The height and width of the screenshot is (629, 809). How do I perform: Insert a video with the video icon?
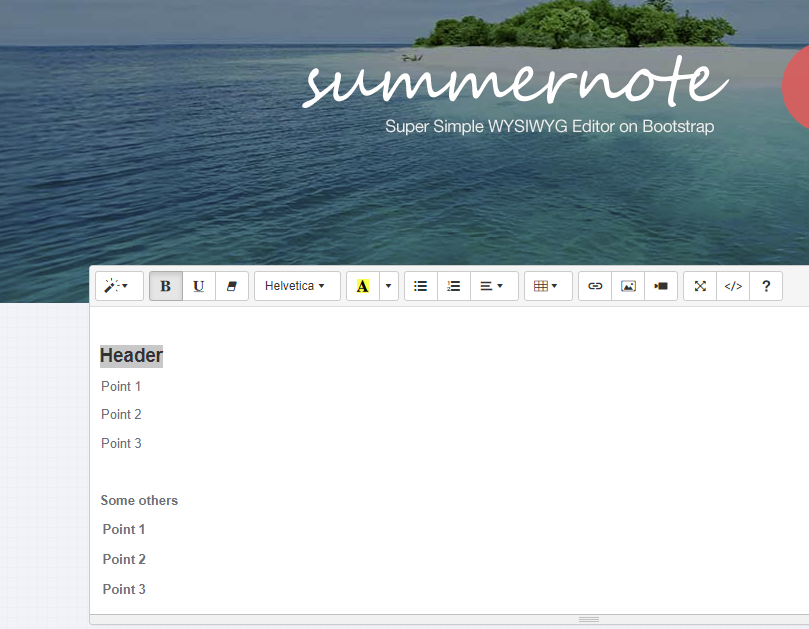pyautogui.click(x=661, y=286)
